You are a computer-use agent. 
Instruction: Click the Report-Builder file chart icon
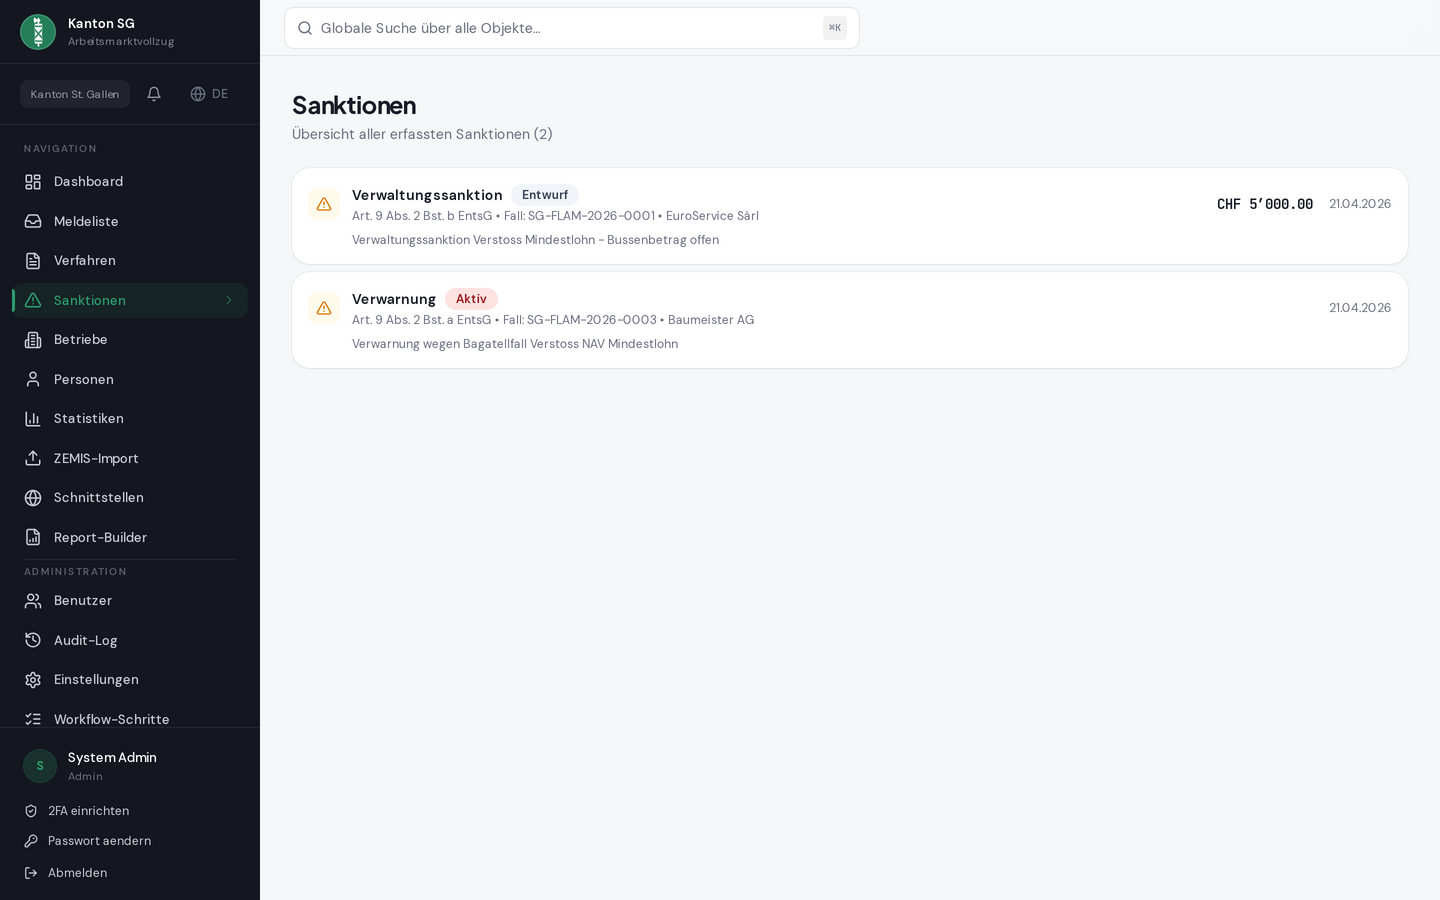pyautogui.click(x=33, y=537)
